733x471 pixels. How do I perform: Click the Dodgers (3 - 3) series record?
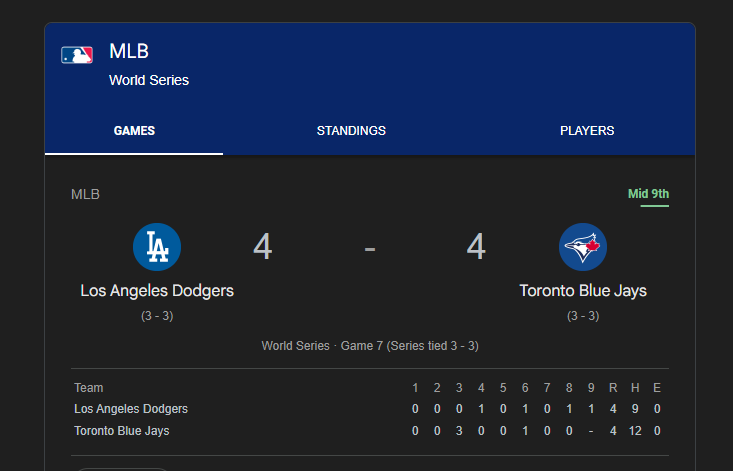157,316
